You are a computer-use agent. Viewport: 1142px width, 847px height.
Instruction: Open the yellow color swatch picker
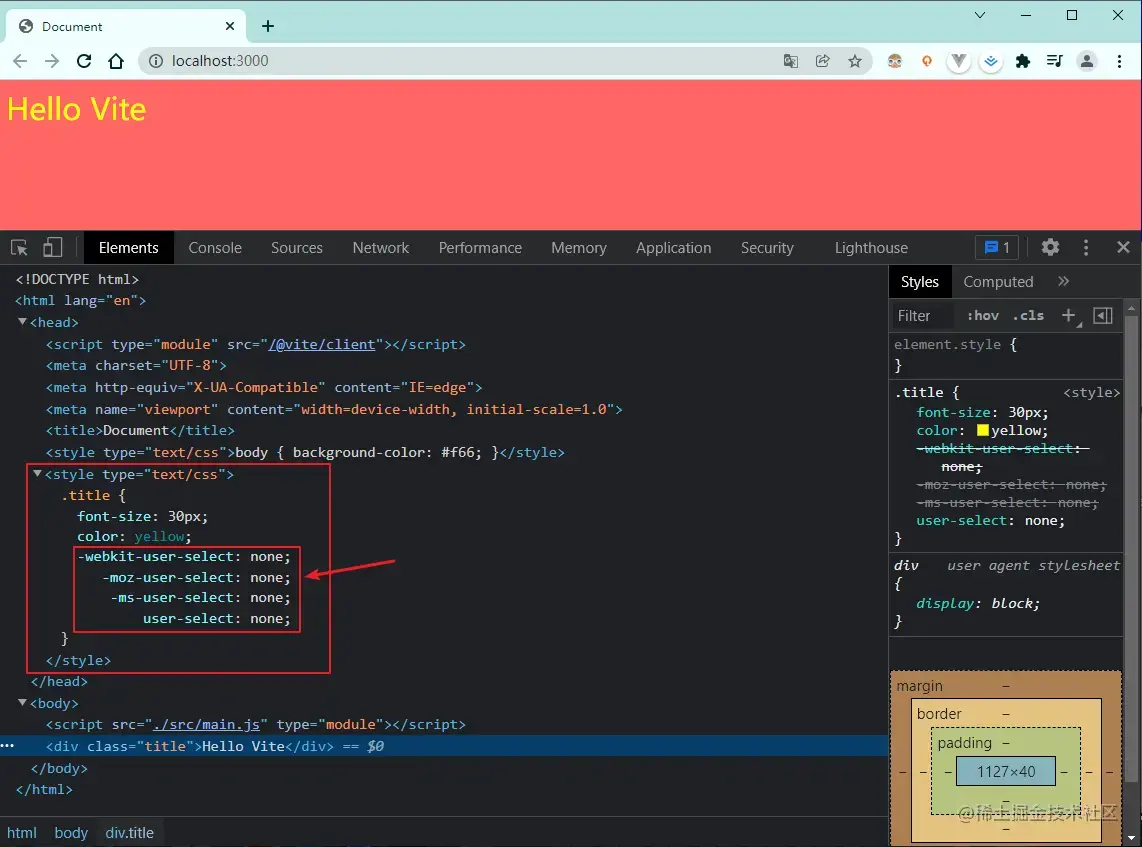982,430
